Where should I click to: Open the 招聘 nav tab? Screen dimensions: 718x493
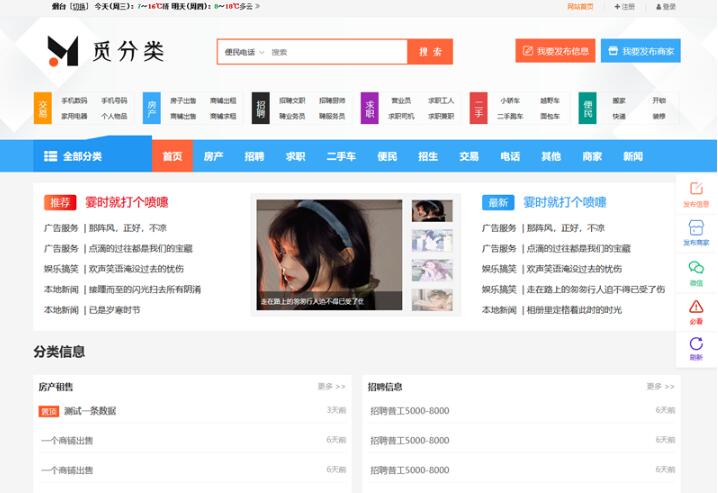(x=254, y=156)
